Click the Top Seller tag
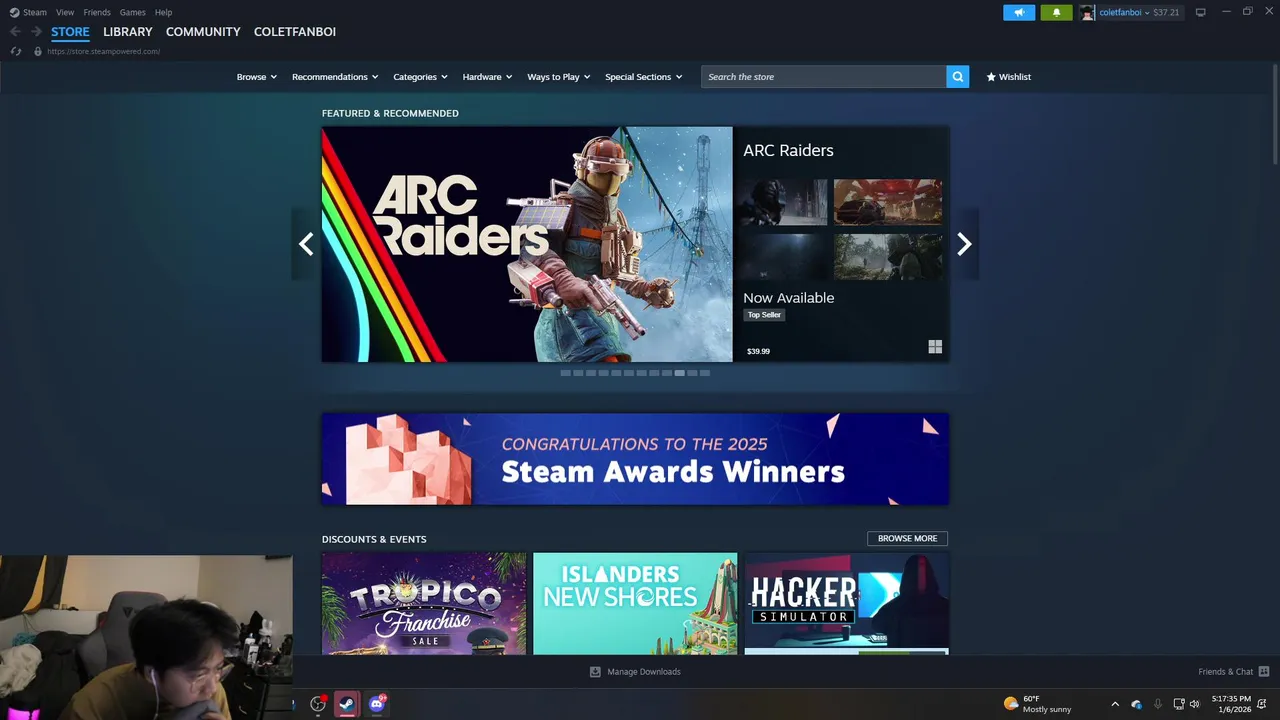 [x=764, y=315]
